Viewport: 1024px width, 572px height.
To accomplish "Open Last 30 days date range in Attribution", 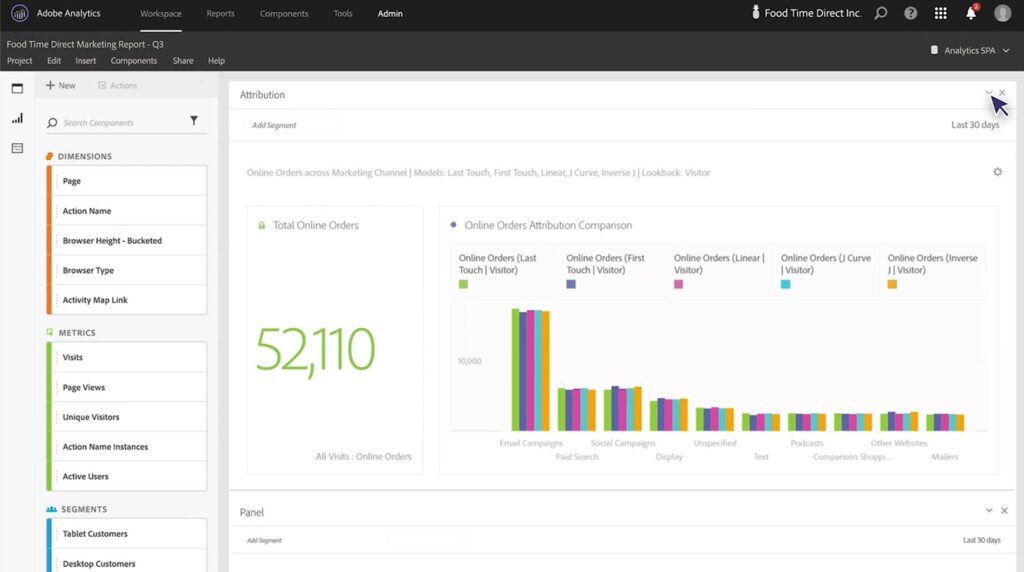I will coord(975,125).
